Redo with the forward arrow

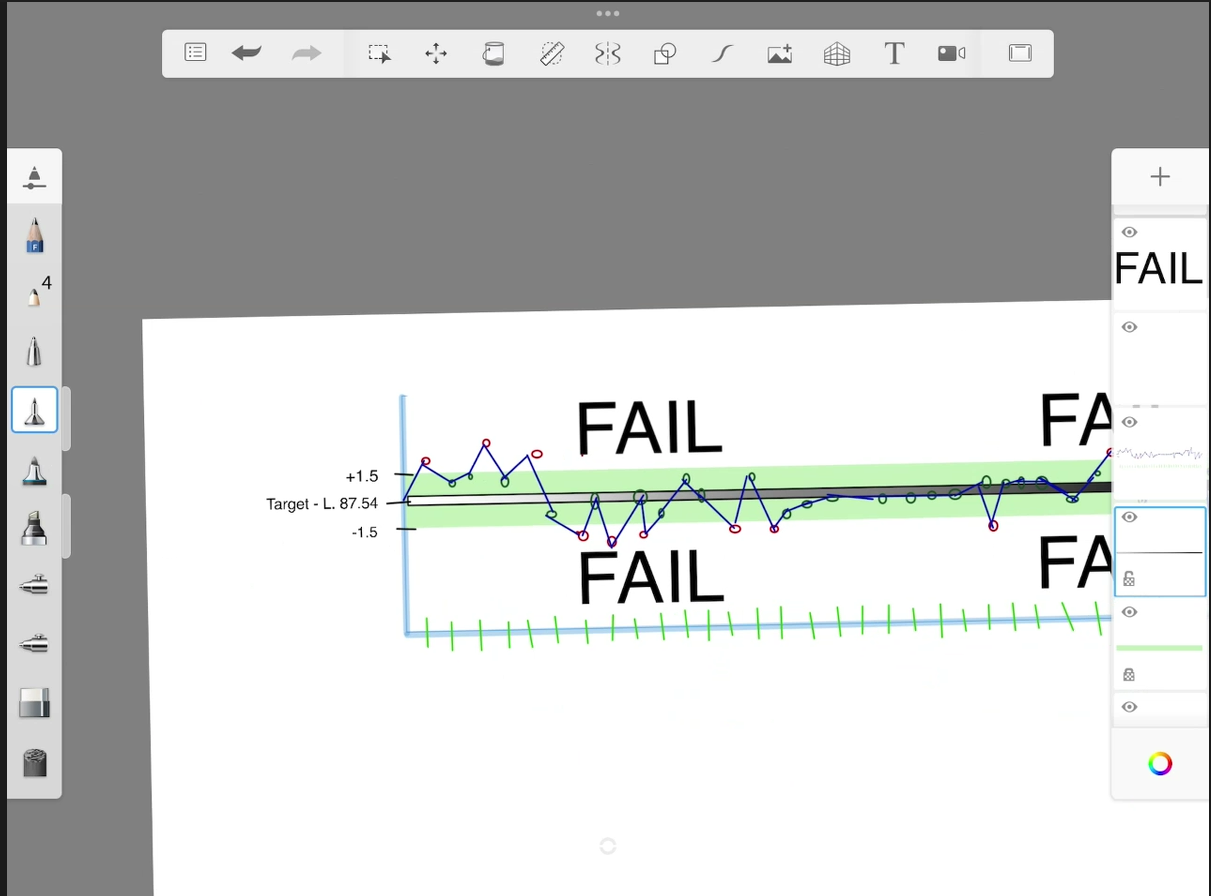306,53
